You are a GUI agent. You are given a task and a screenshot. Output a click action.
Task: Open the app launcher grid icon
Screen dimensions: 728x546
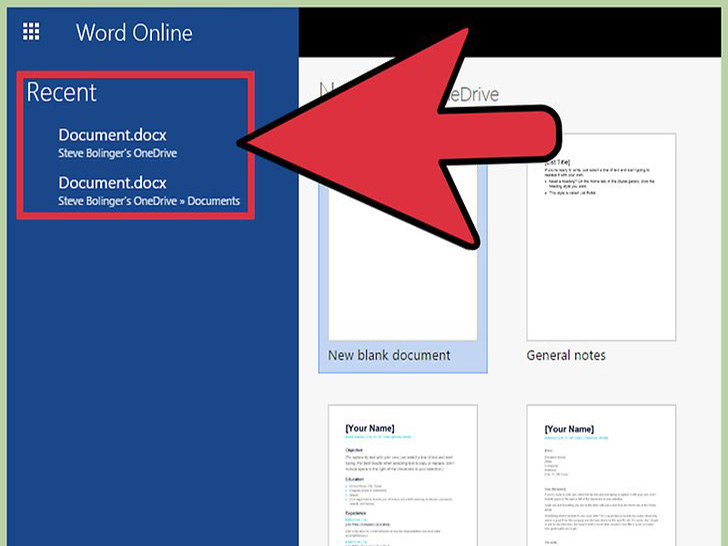(31, 32)
